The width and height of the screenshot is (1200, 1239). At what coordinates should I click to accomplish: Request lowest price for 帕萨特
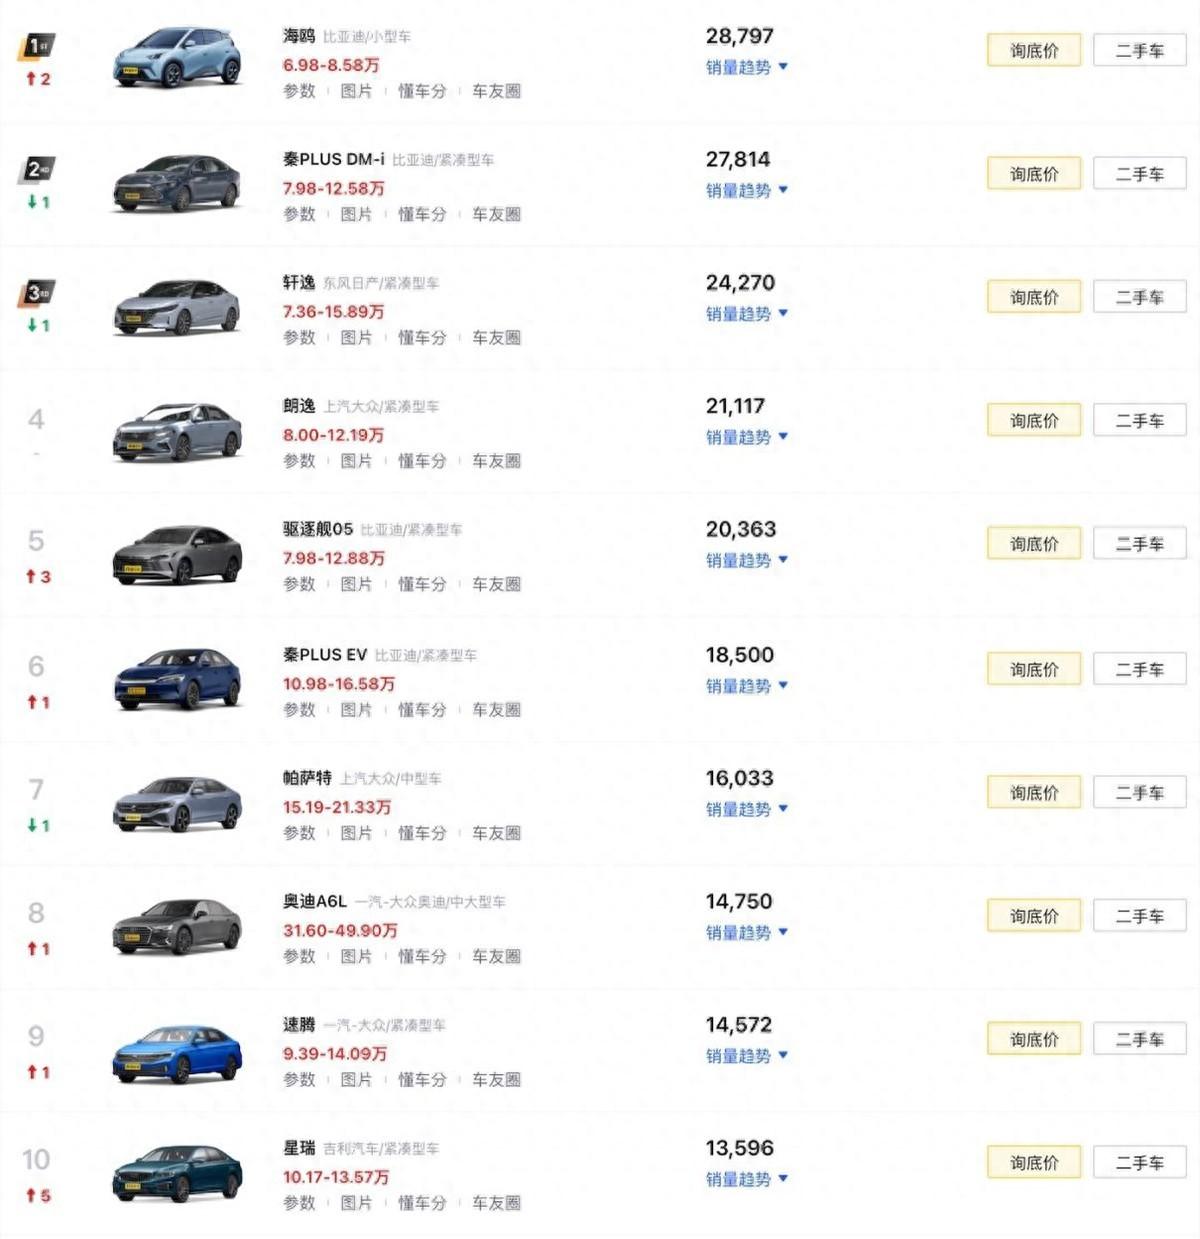(1033, 793)
